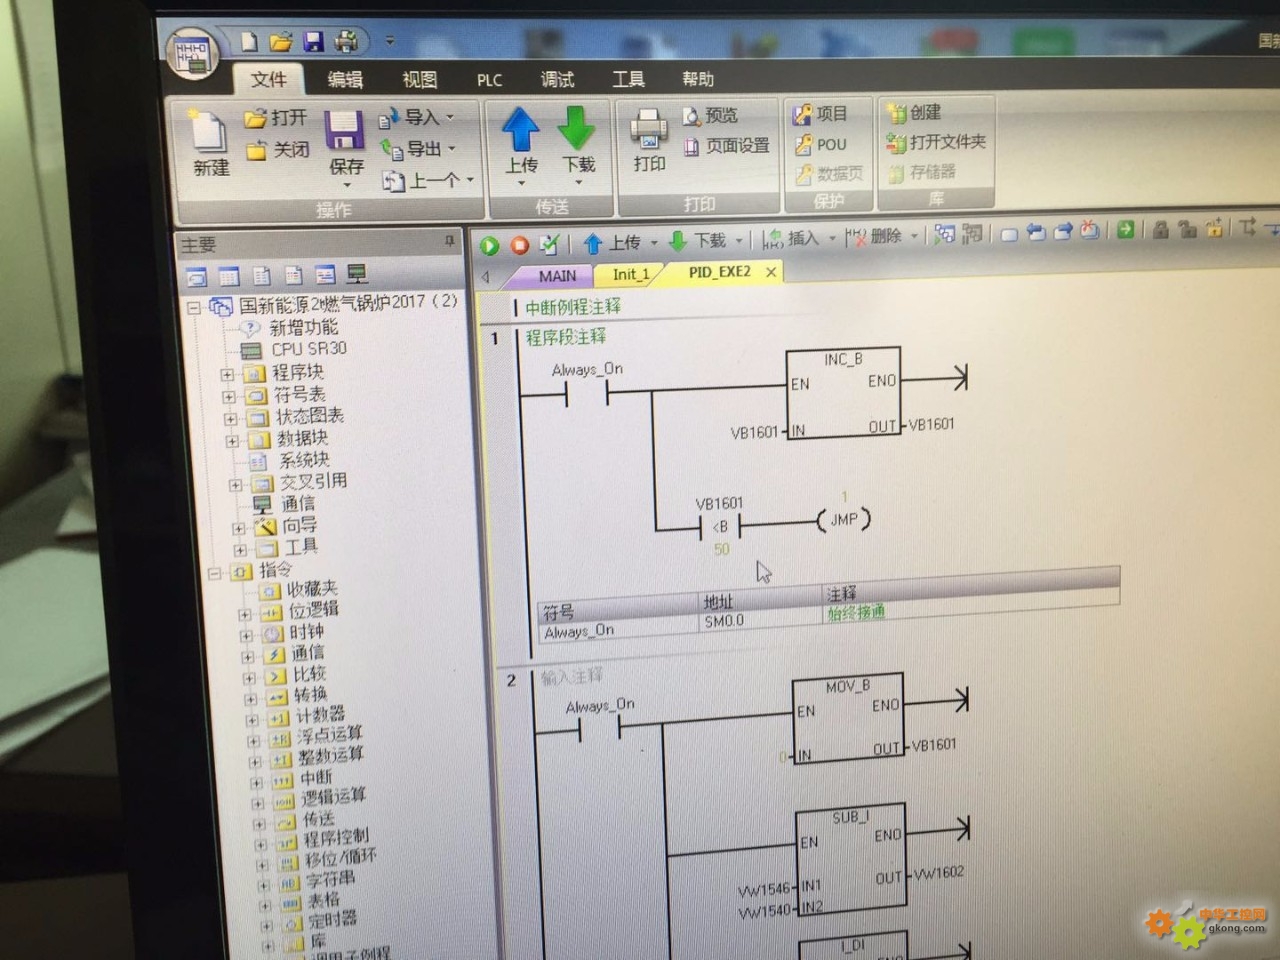Expand the 位逻辑 (Bit Logic) instructions
Image resolution: width=1280 pixels, height=960 pixels.
coord(245,614)
